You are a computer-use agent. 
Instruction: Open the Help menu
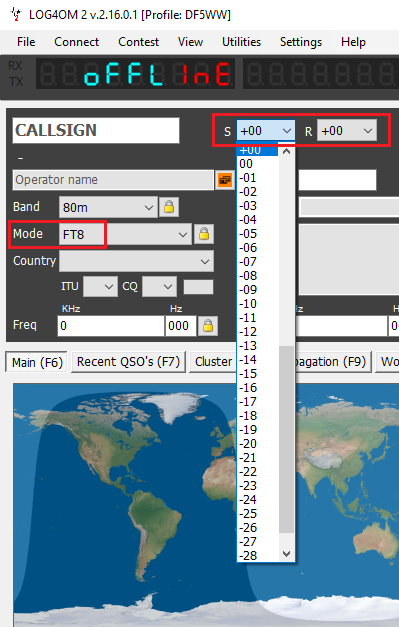[353, 42]
